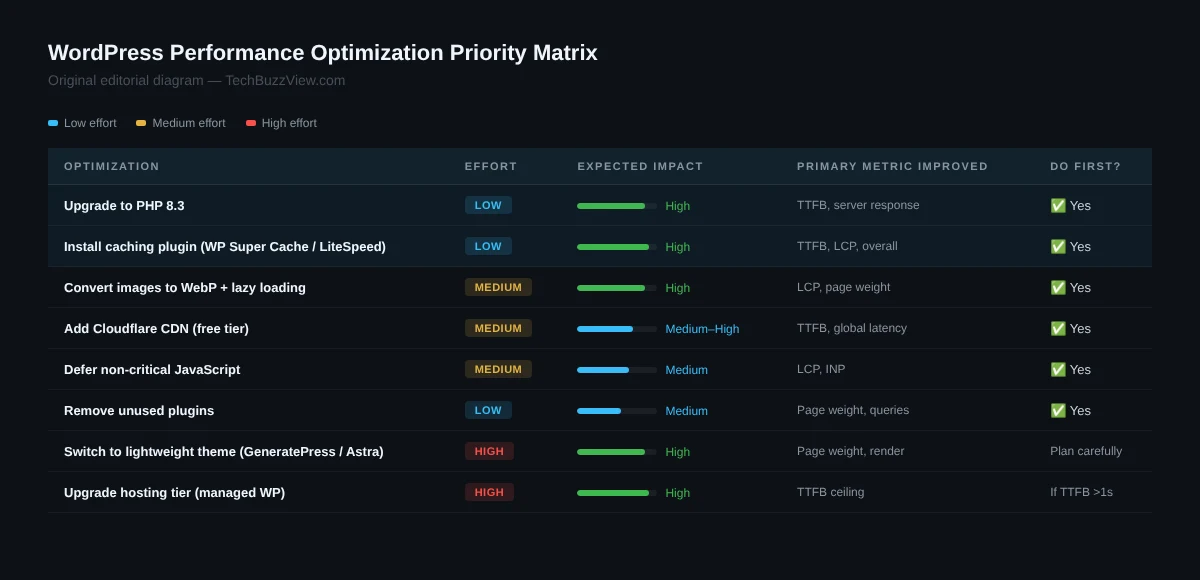Click the PRIMARY METRIC IMPROVED column header
The width and height of the screenshot is (1200, 580).
(892, 166)
